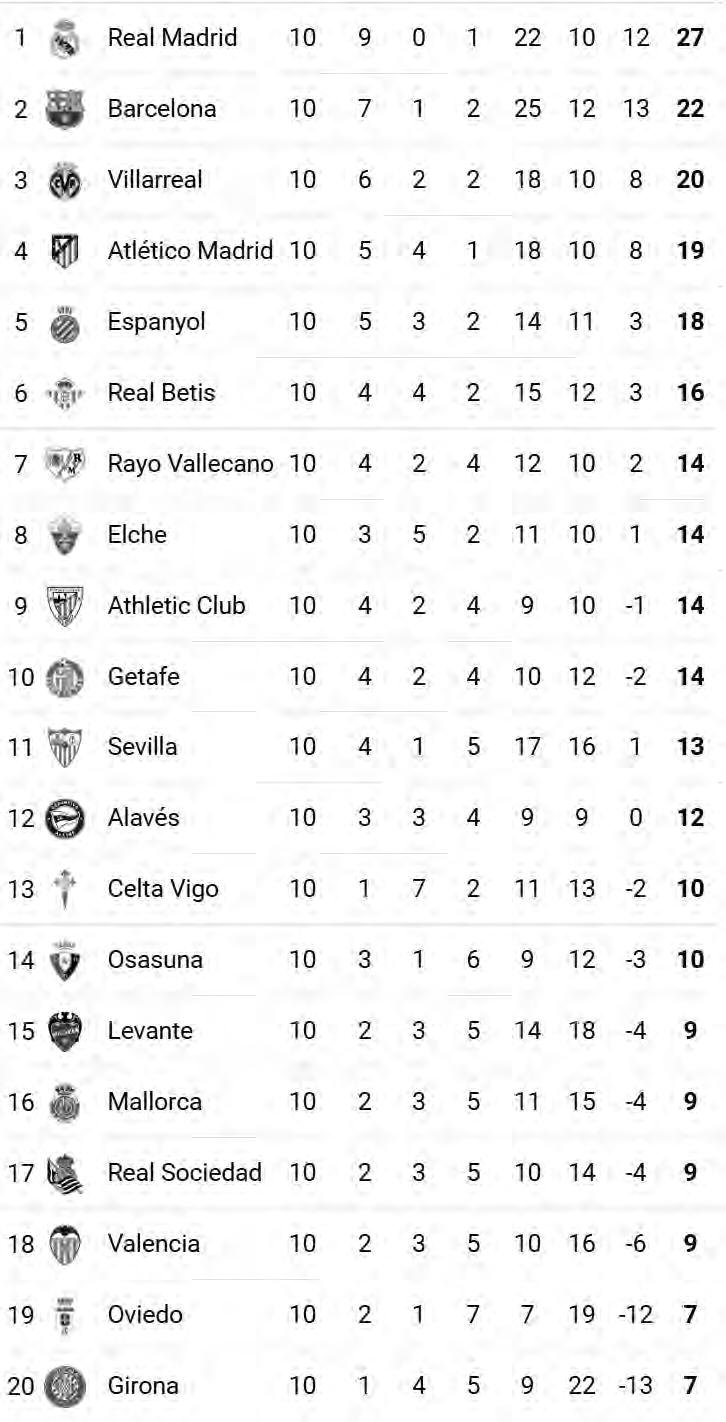The height and width of the screenshot is (1422, 726).
Task: Click the Rayo Vallecano crest icon
Action: click(x=65, y=464)
